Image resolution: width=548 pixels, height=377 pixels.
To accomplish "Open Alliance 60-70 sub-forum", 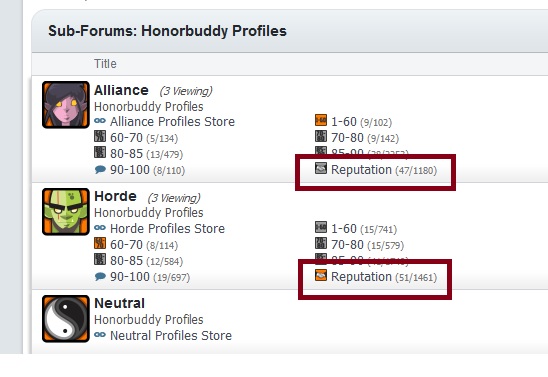I will pyautogui.click(x=127, y=138).
